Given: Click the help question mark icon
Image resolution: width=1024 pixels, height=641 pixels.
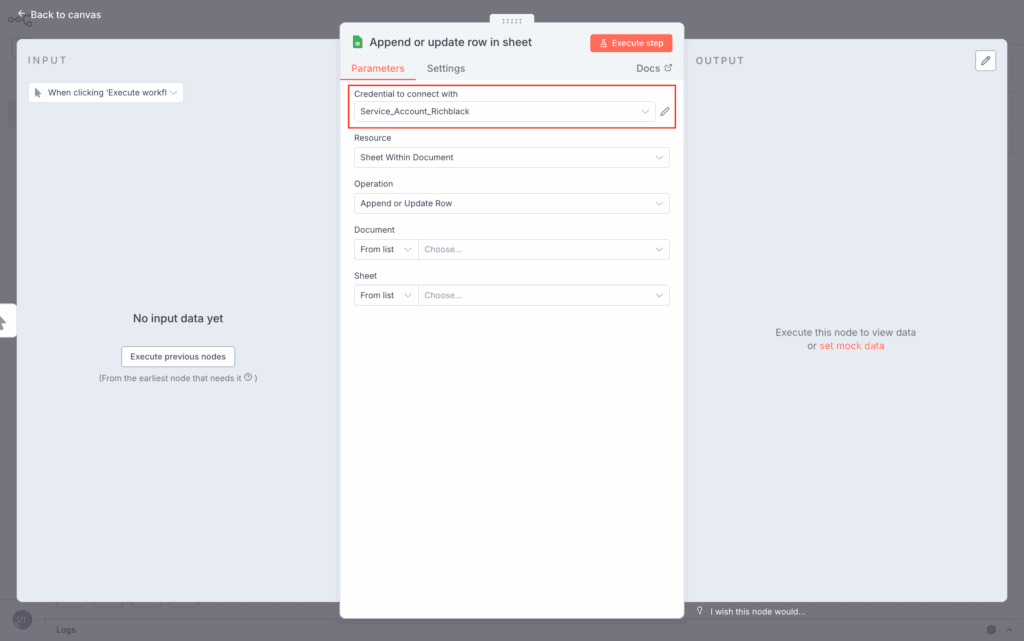Looking at the screenshot, I should point(248,378).
